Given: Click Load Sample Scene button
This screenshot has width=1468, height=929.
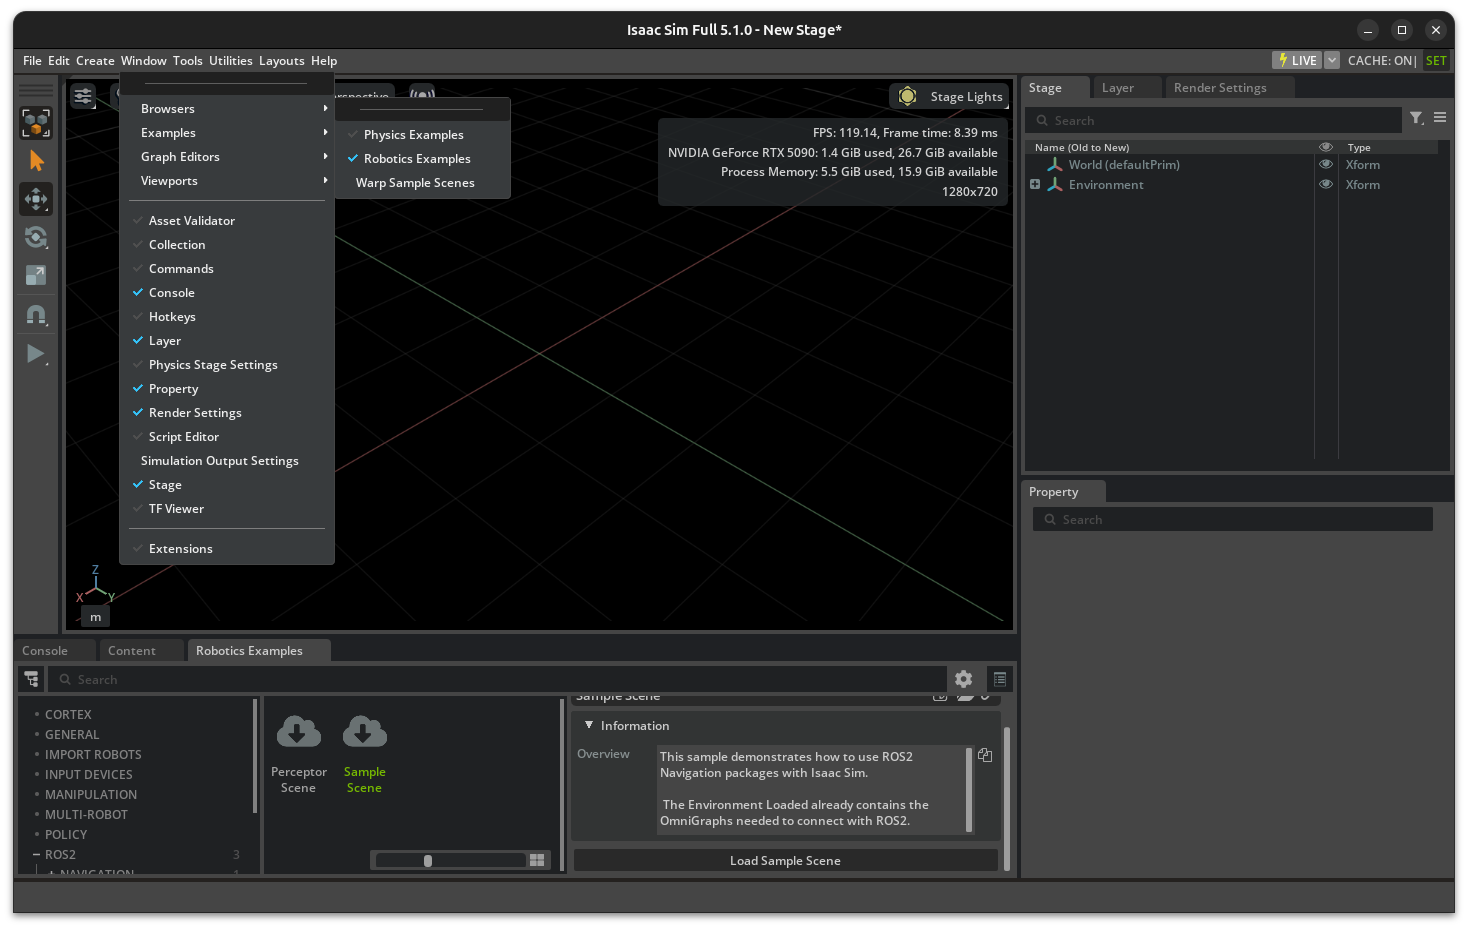Looking at the screenshot, I should coord(785,861).
